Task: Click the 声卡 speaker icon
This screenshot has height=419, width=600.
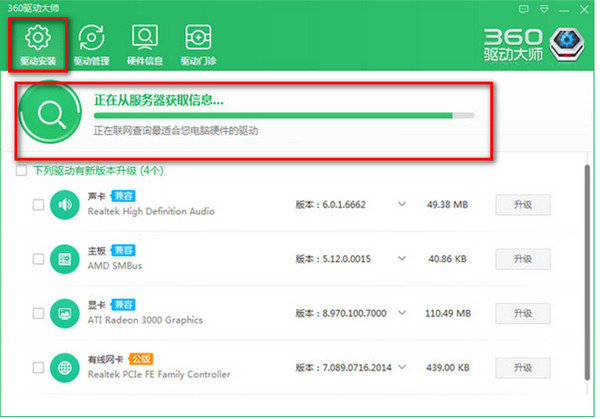Action: pos(65,205)
